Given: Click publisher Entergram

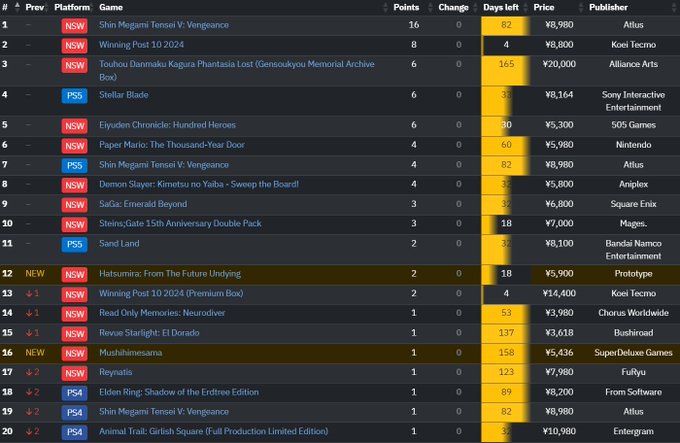Looking at the screenshot, I should (633, 431).
